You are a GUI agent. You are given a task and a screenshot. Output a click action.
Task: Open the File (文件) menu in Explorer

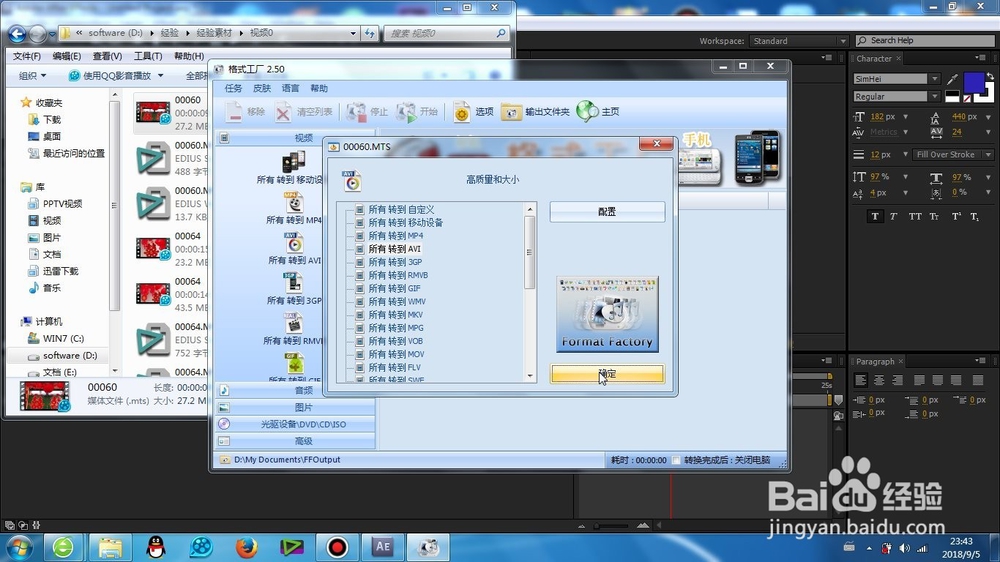[27, 56]
